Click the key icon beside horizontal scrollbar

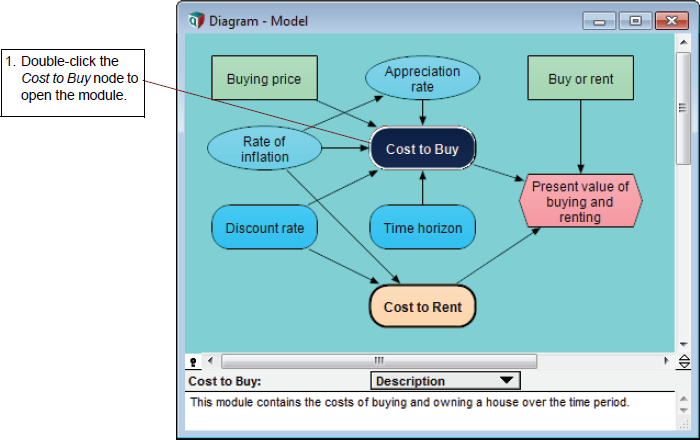pos(193,361)
